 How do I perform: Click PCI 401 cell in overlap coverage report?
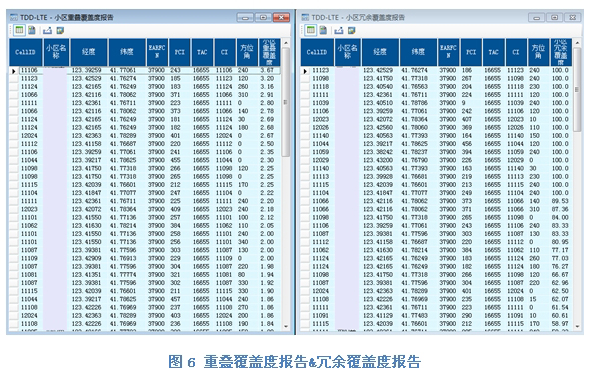[x=175, y=135]
